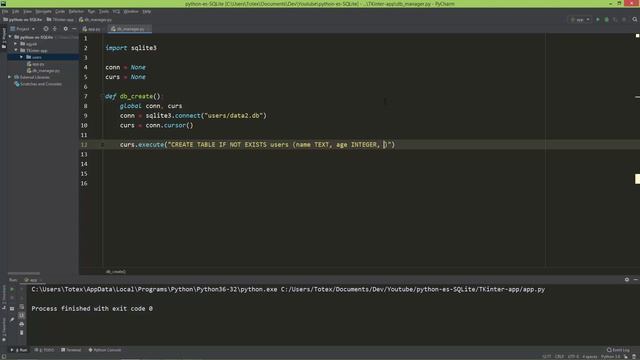
Task: Click the pin tab icon in Run panel
Action: (12, 319)
